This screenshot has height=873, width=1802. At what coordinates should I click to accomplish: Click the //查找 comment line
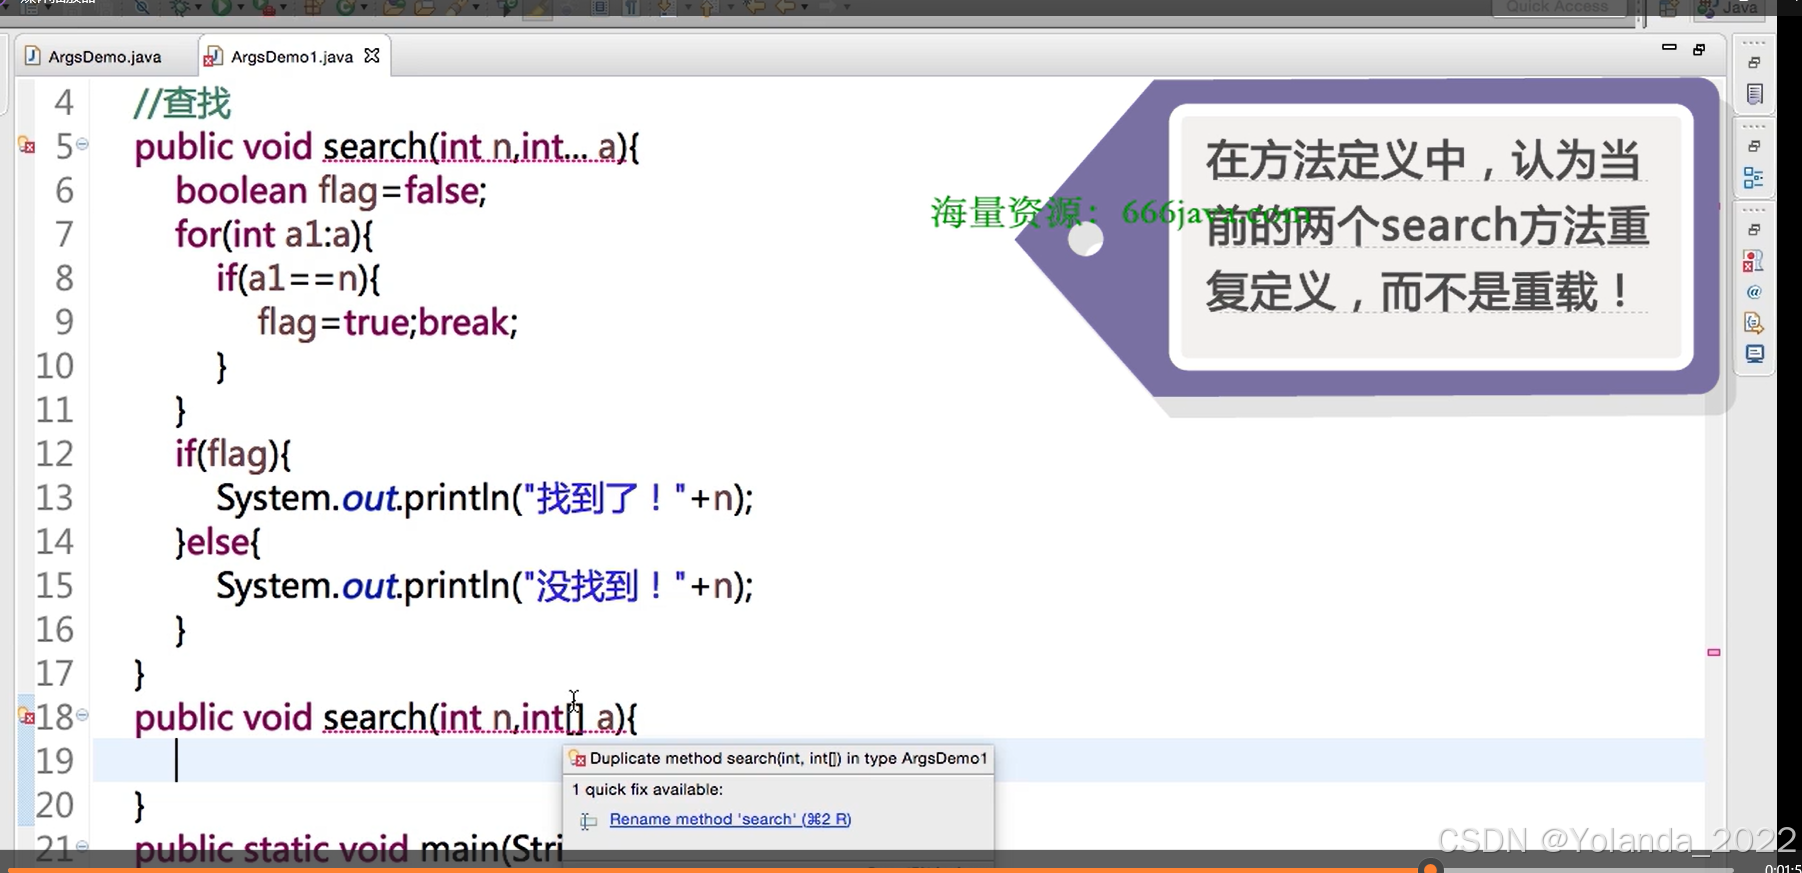183,103
